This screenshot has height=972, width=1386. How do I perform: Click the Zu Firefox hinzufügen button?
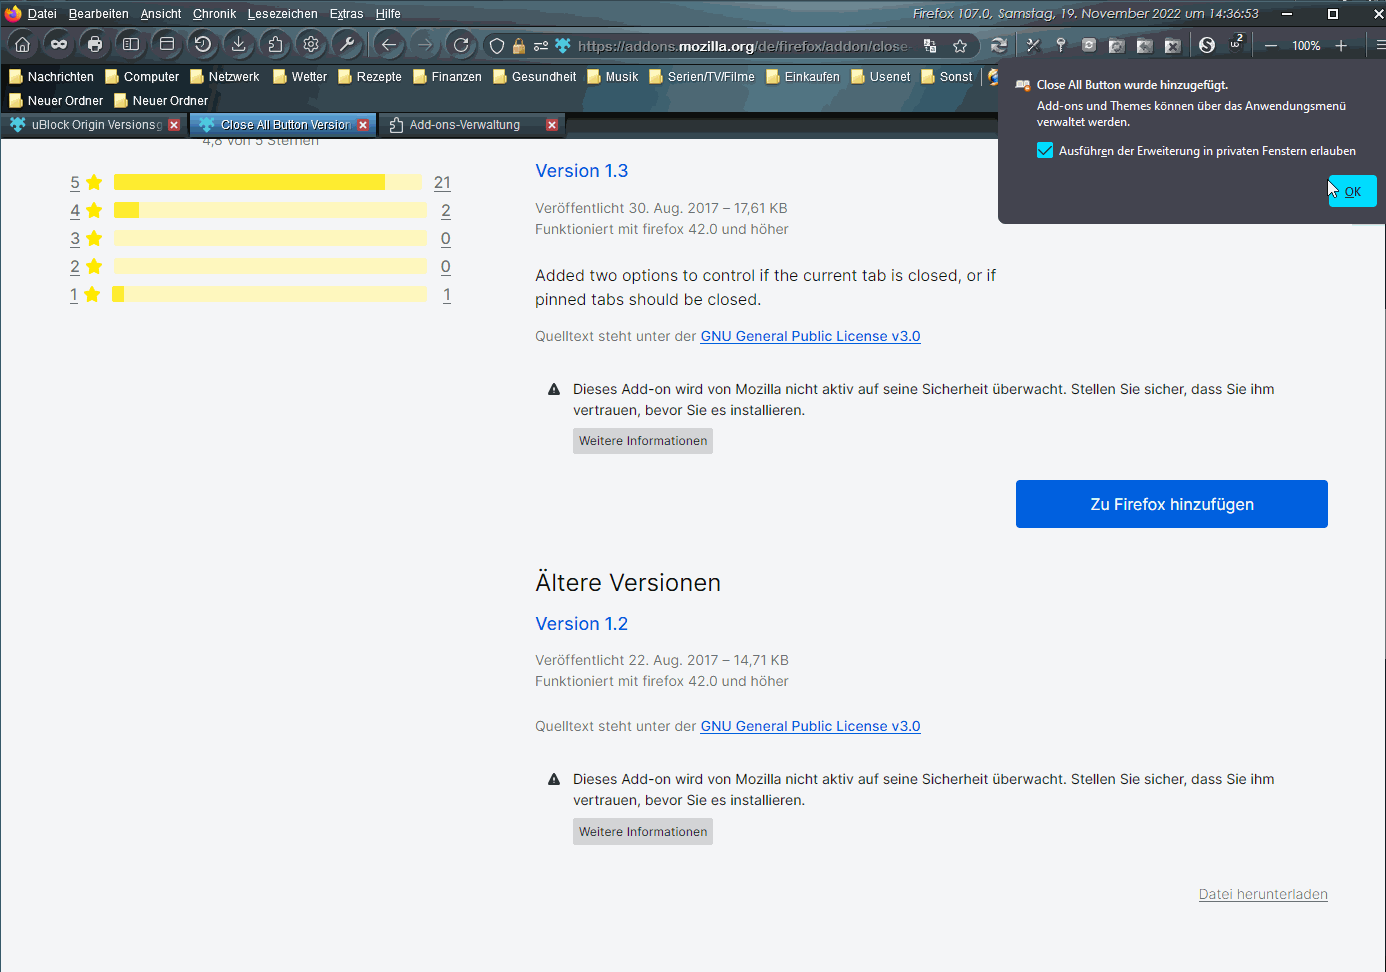click(x=1172, y=504)
